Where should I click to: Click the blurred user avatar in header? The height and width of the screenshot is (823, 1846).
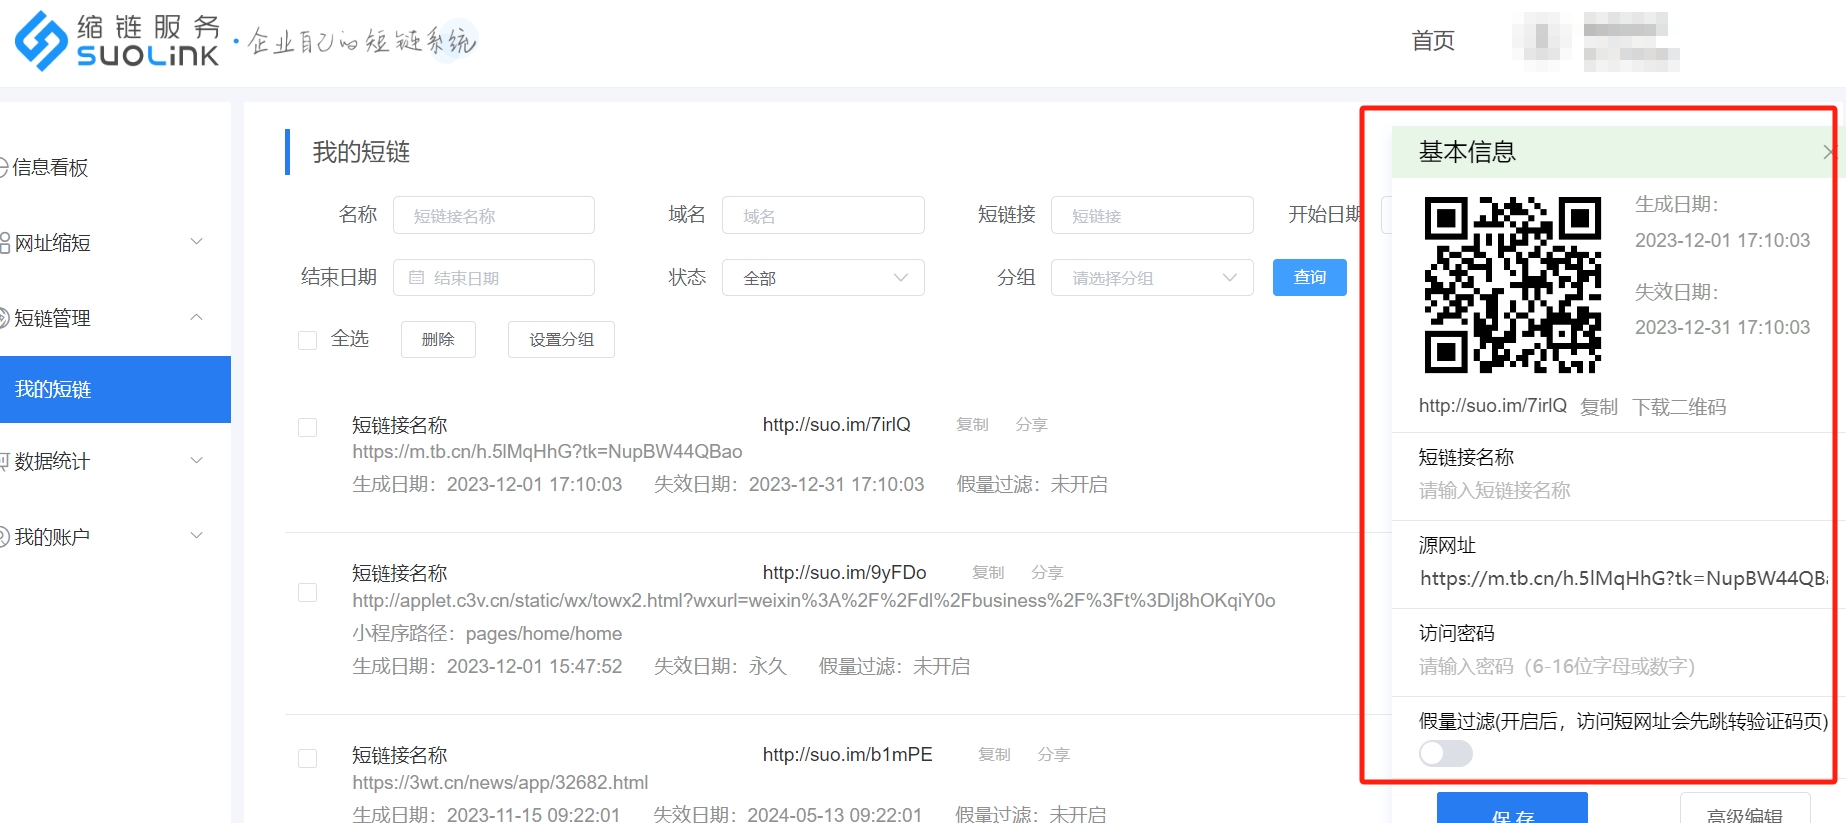[x=1541, y=40]
